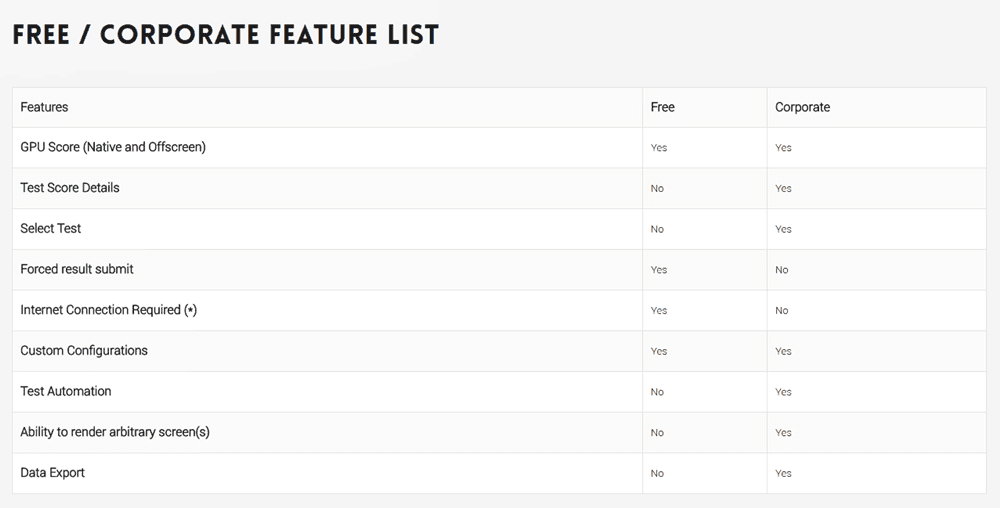Click Internet Connection Required (*) label
The width and height of the screenshot is (1000, 508).
108,310
